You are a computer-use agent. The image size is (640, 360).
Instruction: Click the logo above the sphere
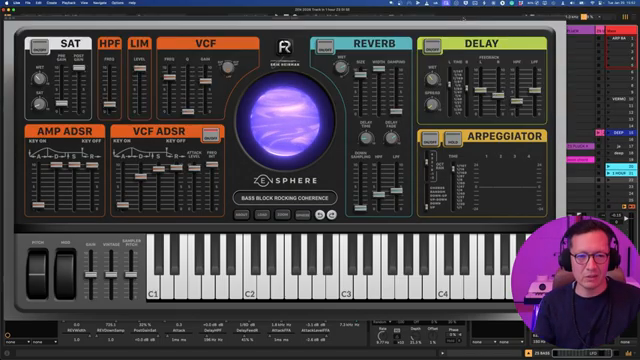[x=284, y=47]
